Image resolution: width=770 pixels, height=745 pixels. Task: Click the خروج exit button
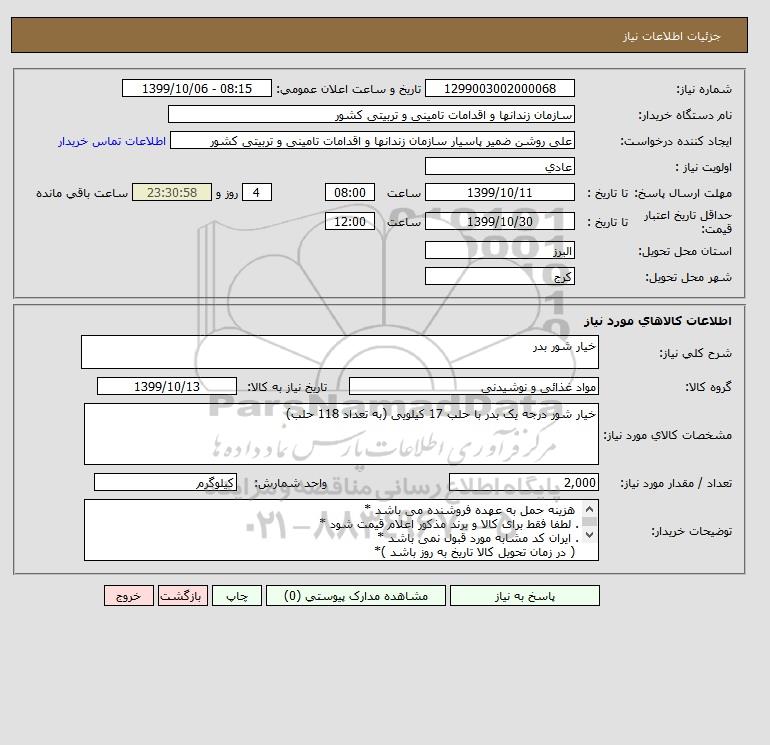click(x=129, y=596)
